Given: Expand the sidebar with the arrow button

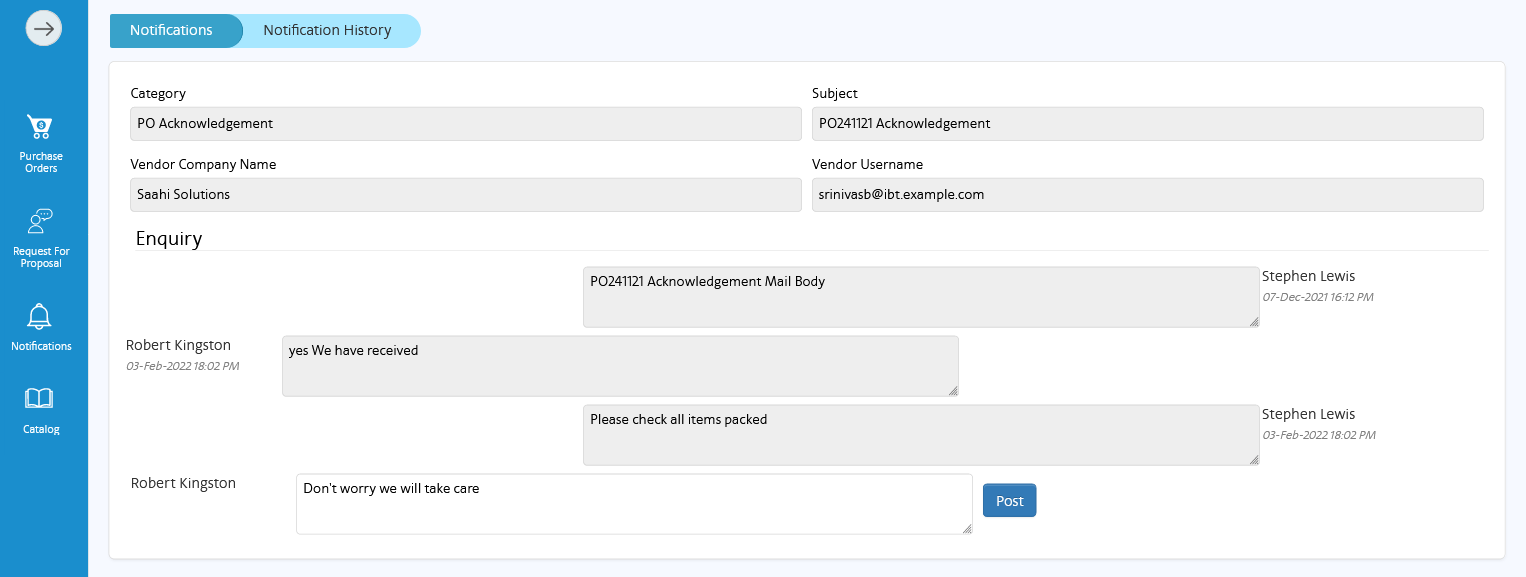Looking at the screenshot, I should [44, 29].
